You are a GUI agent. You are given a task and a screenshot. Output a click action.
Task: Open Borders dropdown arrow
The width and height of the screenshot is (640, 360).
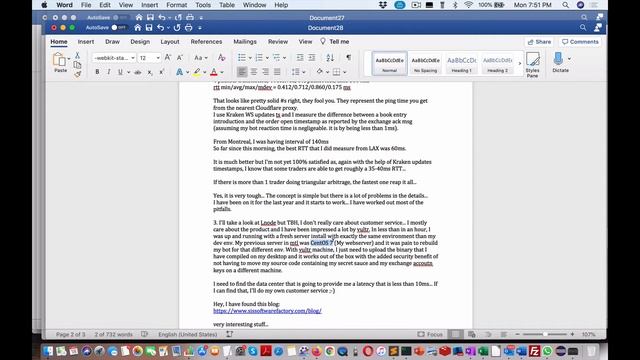[345, 73]
